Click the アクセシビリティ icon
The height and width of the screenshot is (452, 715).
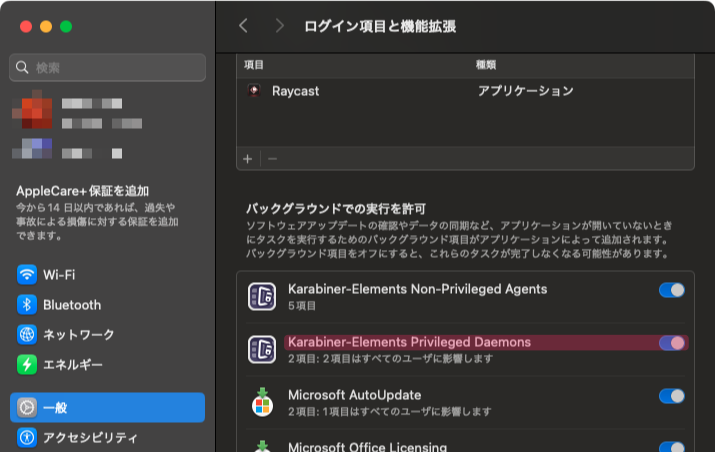pyautogui.click(x=27, y=437)
